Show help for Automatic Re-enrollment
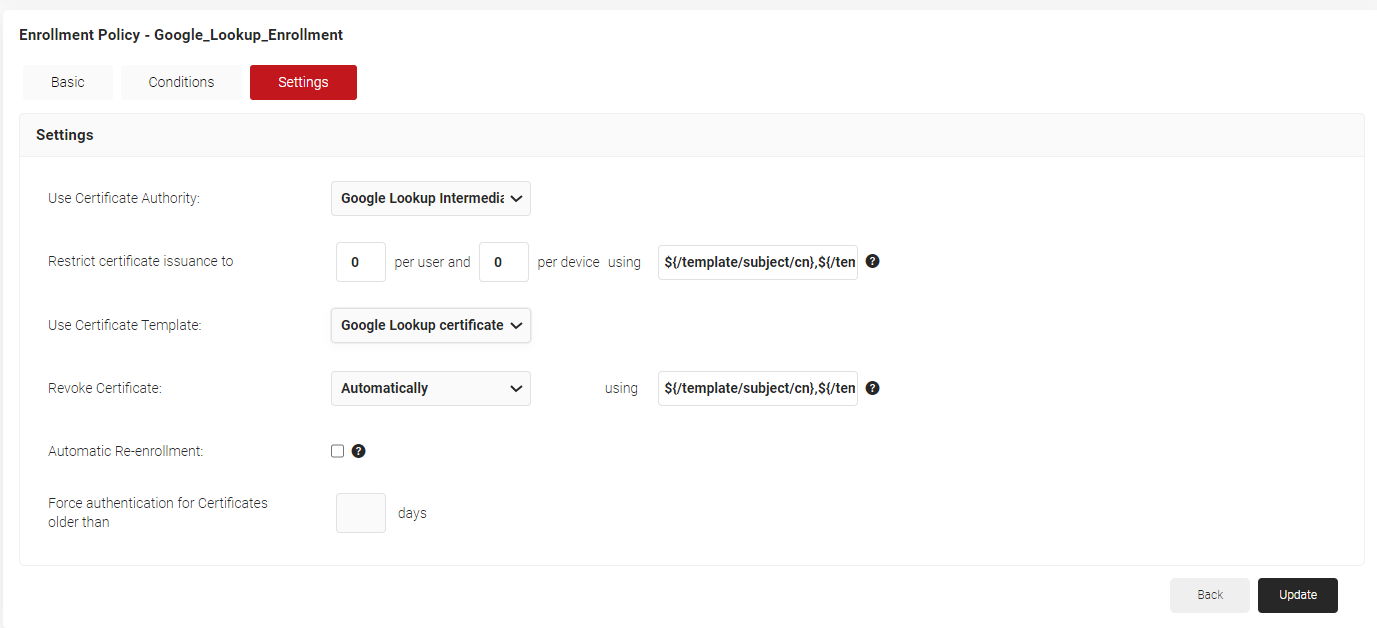The width and height of the screenshot is (1377, 628). [359, 451]
